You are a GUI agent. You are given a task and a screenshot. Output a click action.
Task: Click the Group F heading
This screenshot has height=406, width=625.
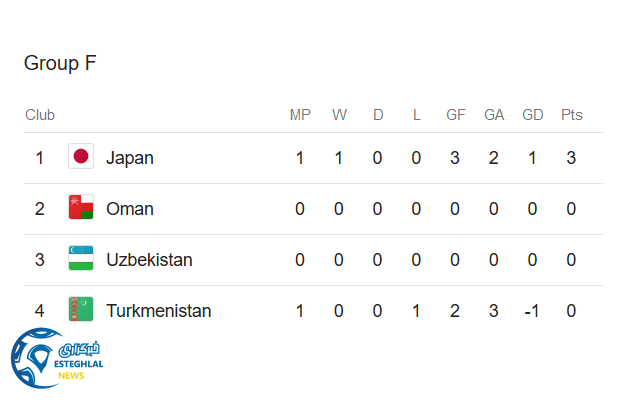click(x=60, y=63)
